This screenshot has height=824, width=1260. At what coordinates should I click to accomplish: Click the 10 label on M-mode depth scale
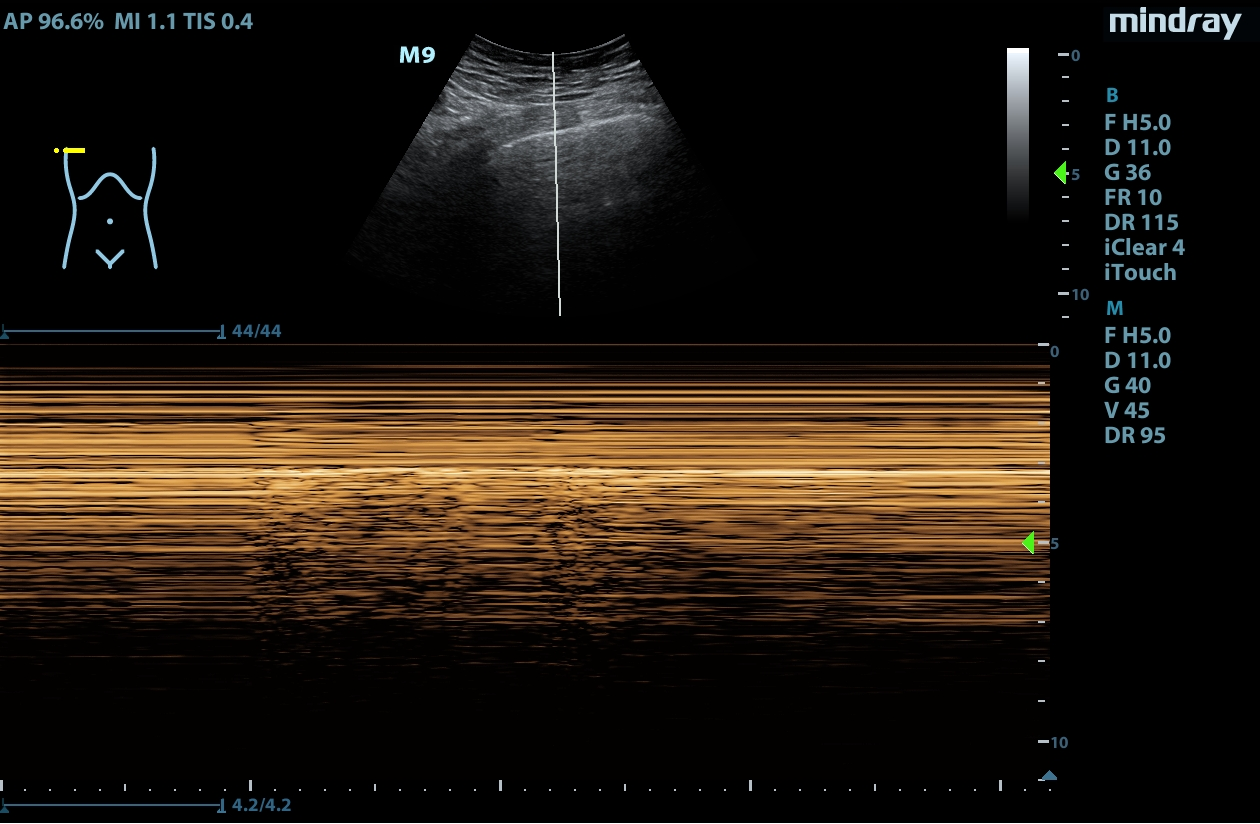(x=1059, y=742)
